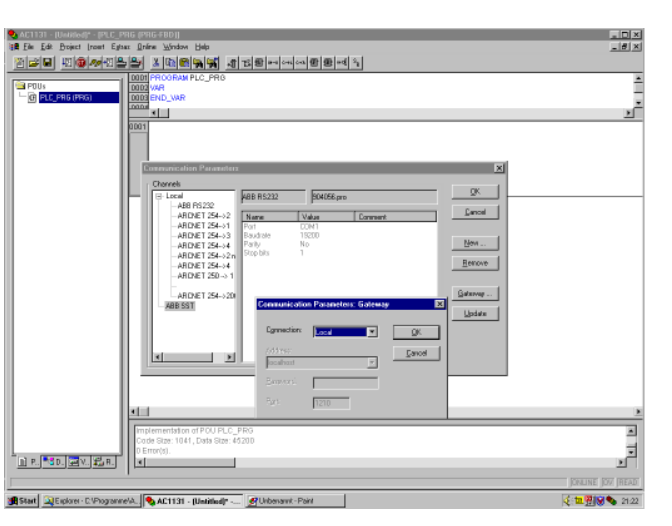Click the POUs folder icon in the organizer
The image size is (672, 526).
pyautogui.click(x=21, y=87)
